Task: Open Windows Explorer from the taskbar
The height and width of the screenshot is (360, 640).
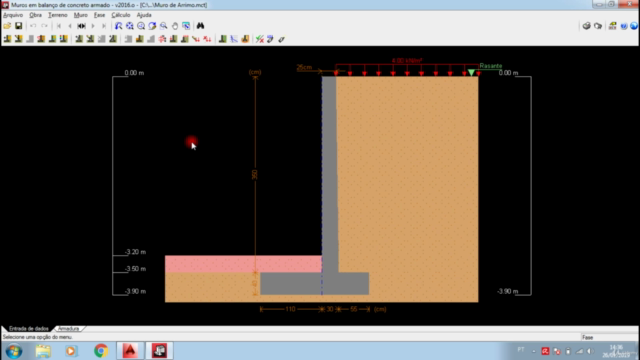Action: coord(43,351)
